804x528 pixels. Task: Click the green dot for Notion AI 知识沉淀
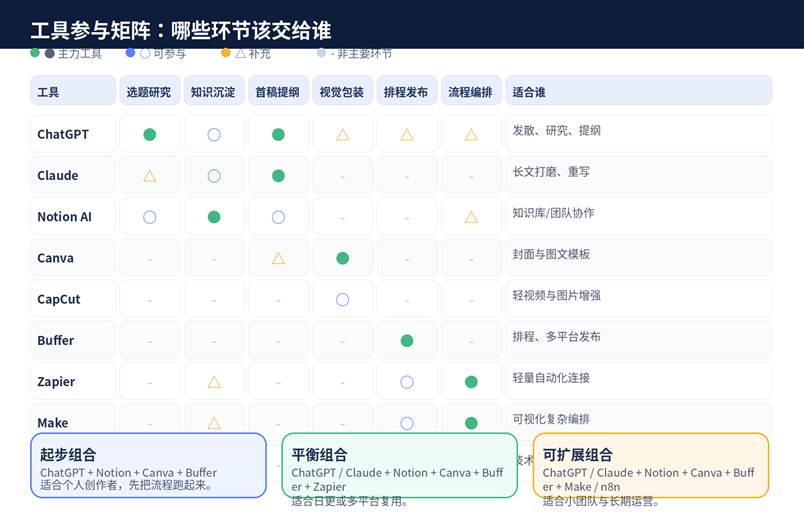[x=214, y=217]
